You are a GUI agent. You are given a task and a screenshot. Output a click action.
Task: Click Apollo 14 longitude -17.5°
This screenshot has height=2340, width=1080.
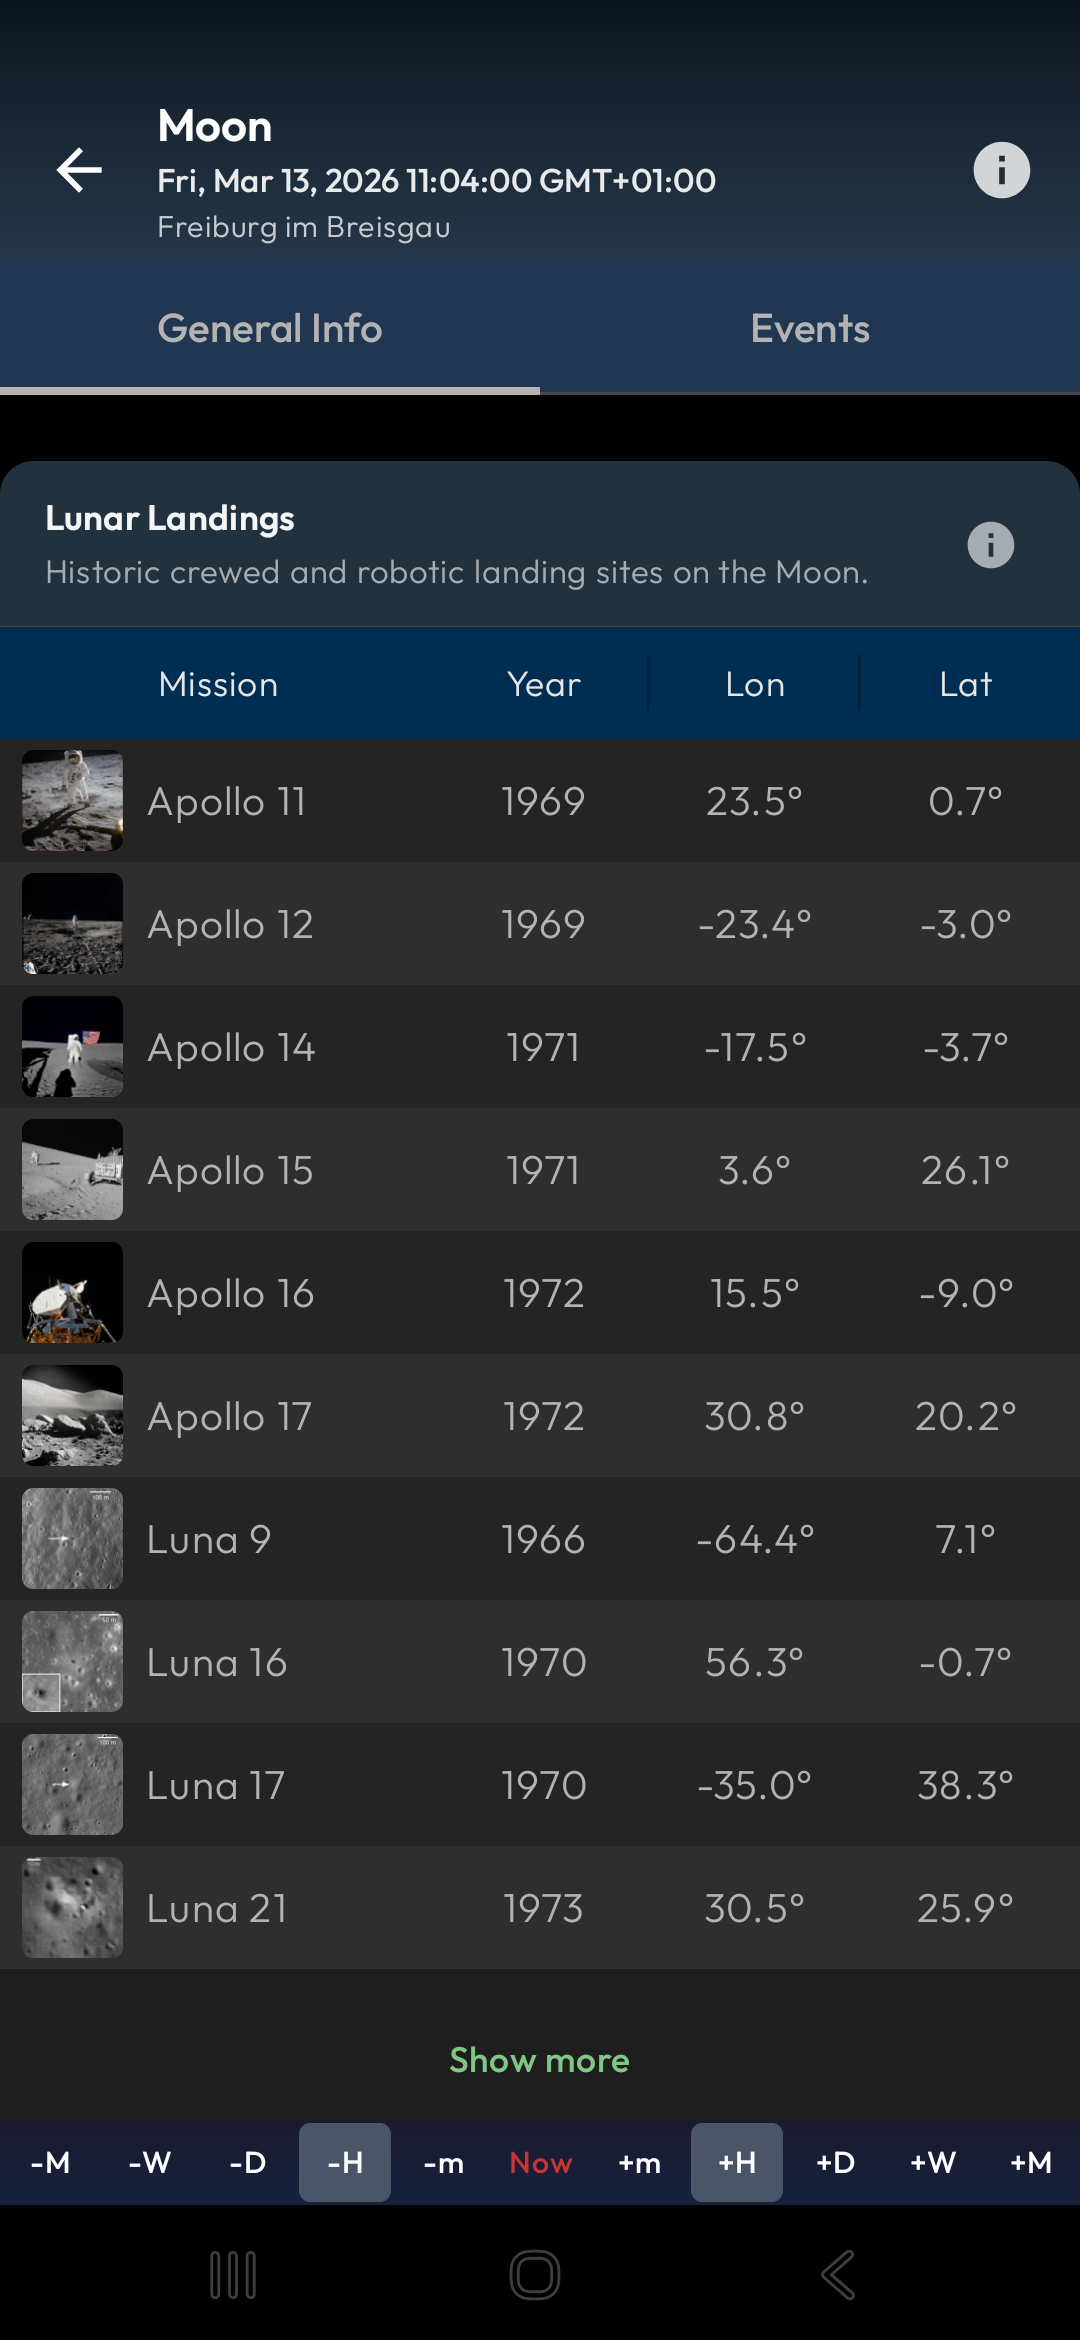[x=755, y=1047]
